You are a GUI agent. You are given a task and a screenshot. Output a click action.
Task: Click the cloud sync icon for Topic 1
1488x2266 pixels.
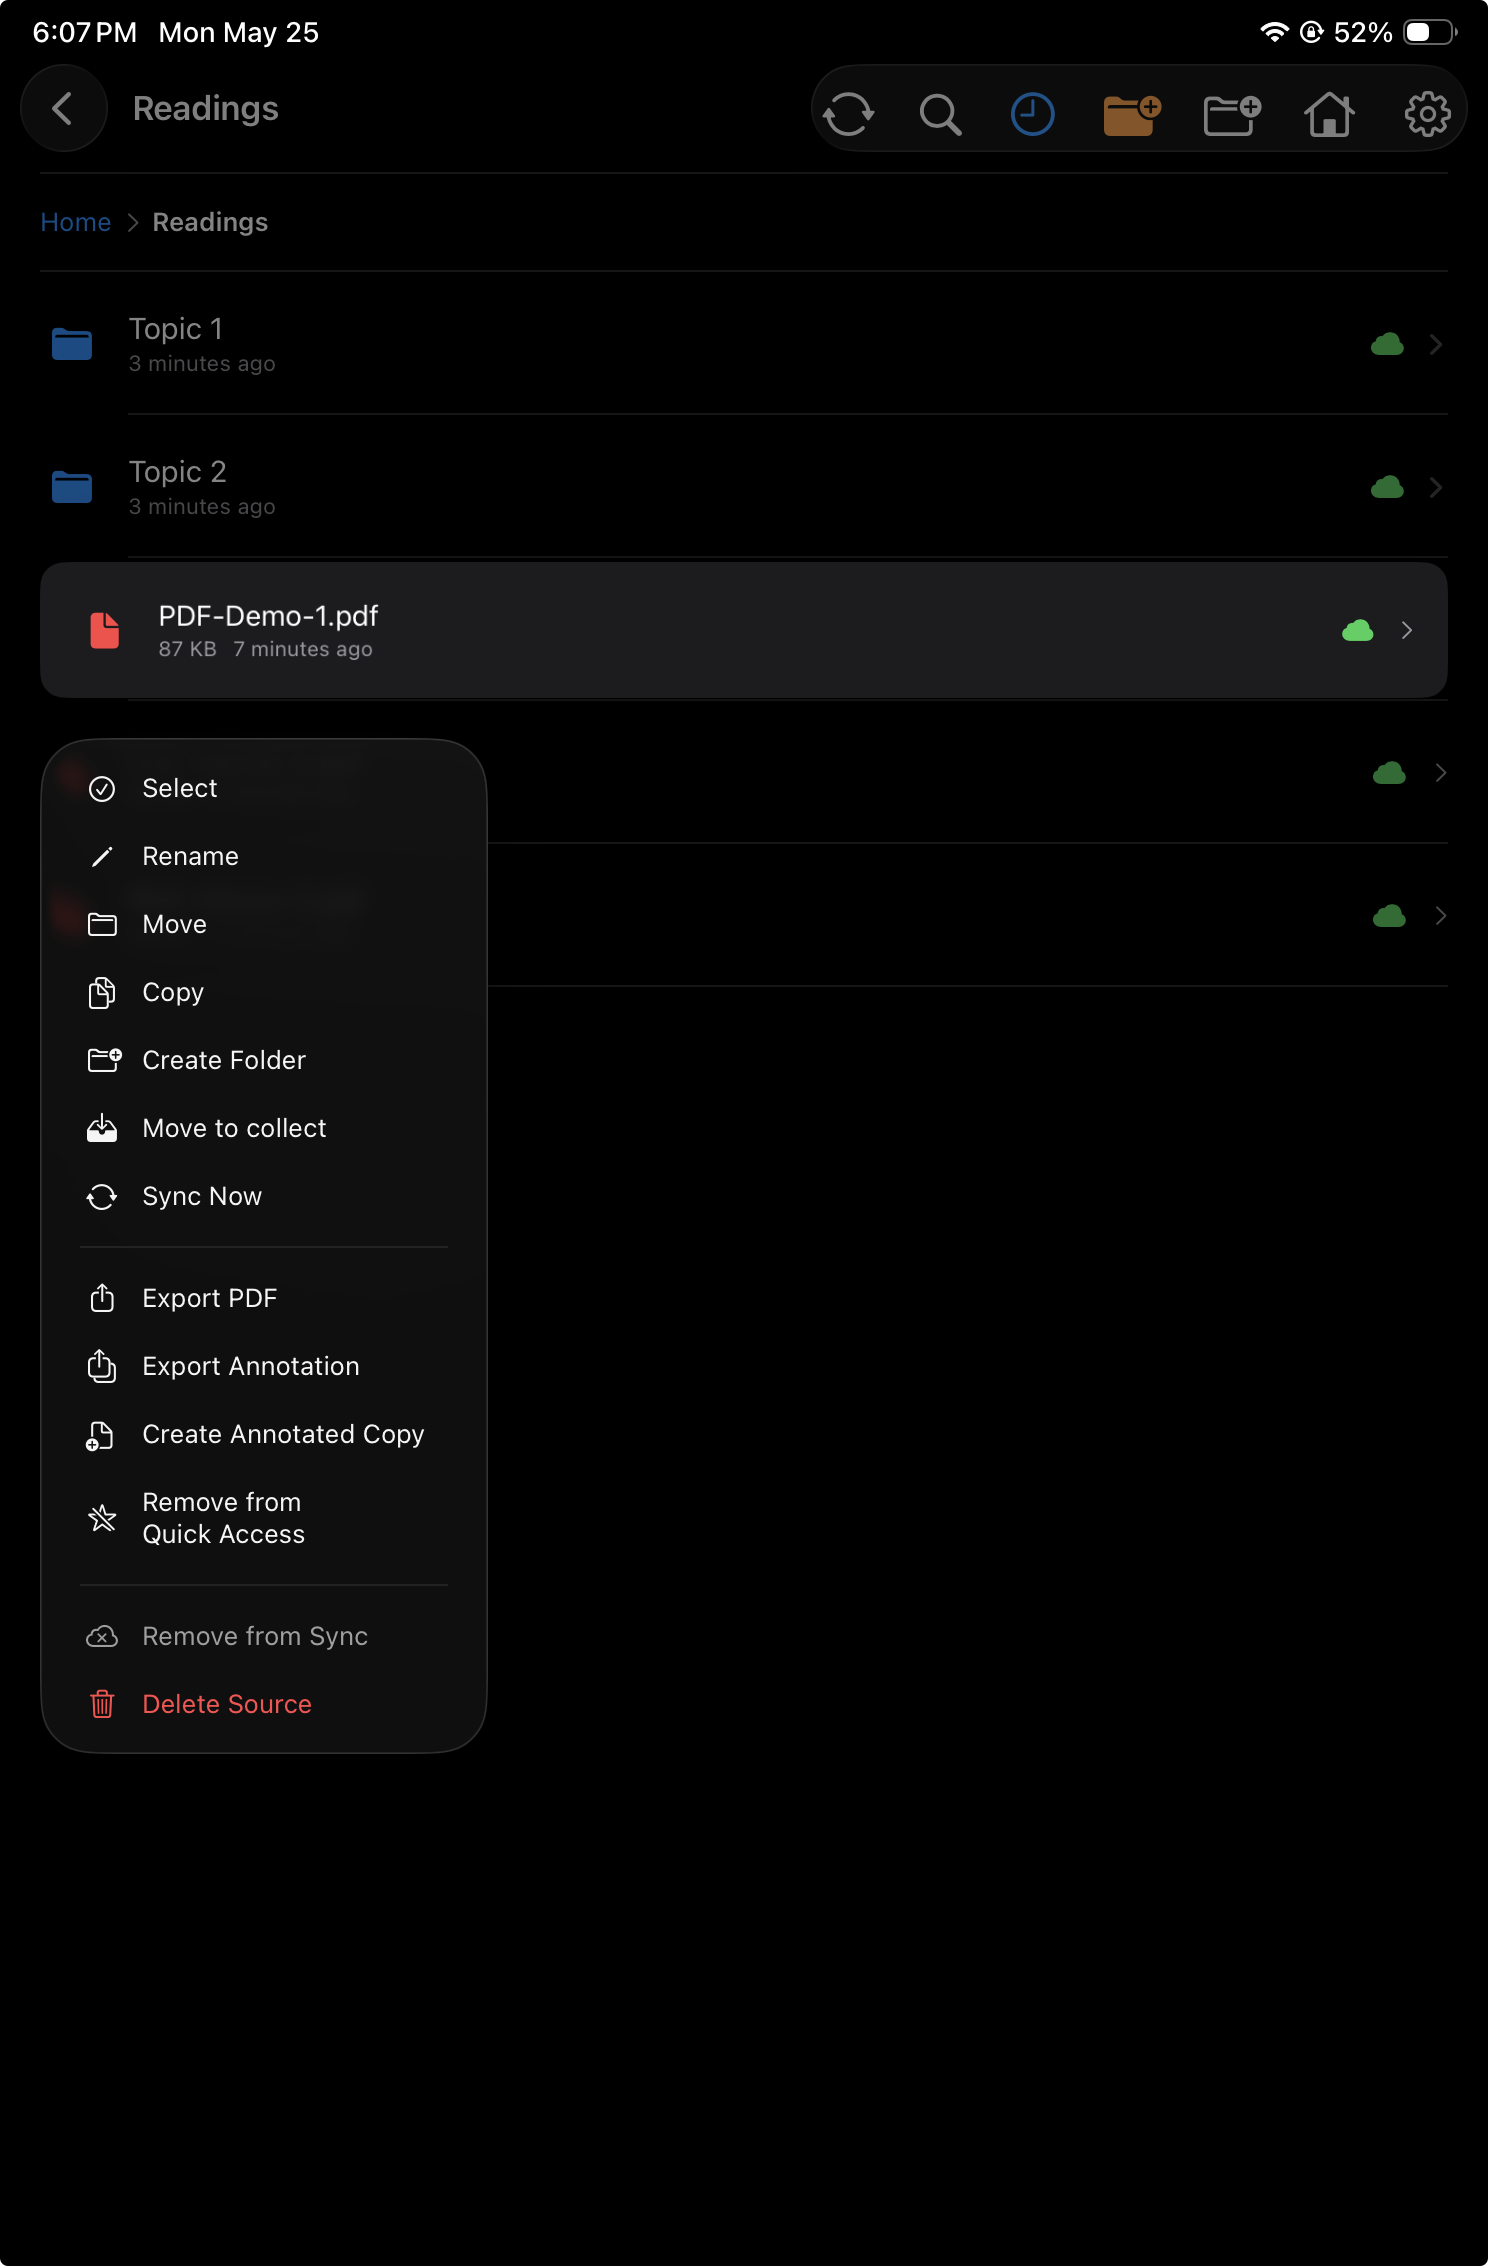pyautogui.click(x=1387, y=345)
